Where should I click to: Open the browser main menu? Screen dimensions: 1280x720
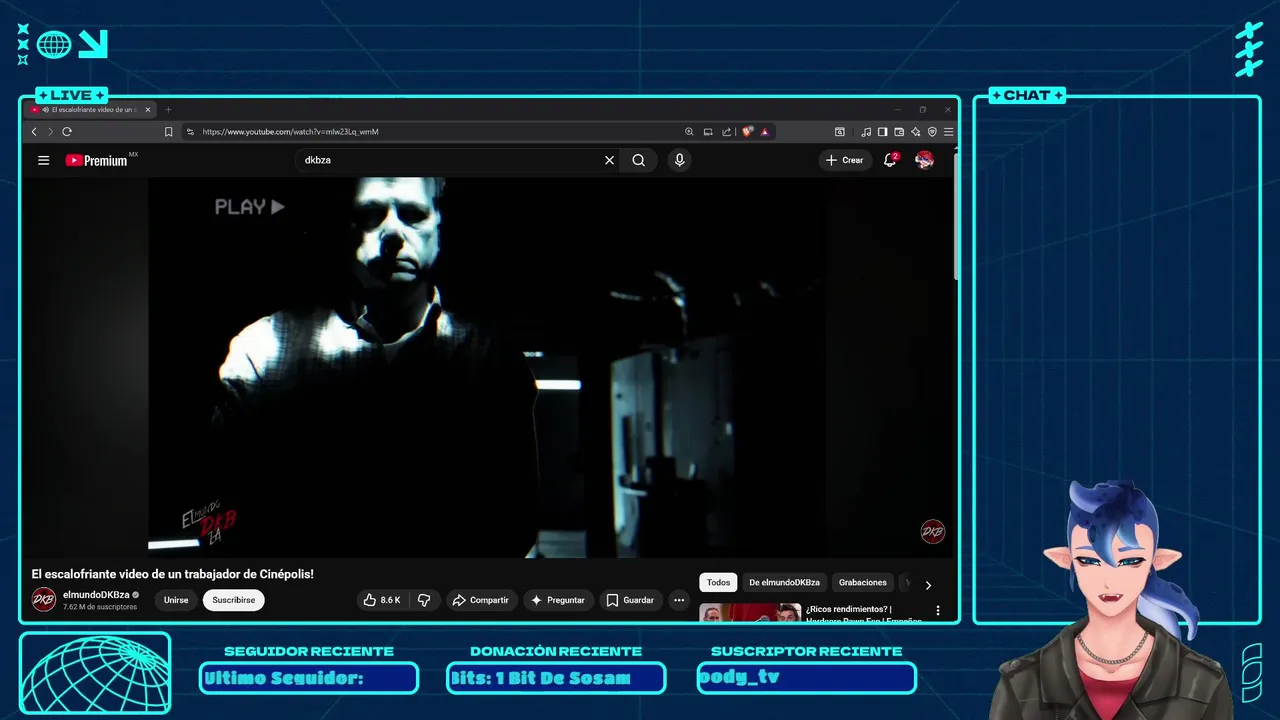[x=948, y=132]
